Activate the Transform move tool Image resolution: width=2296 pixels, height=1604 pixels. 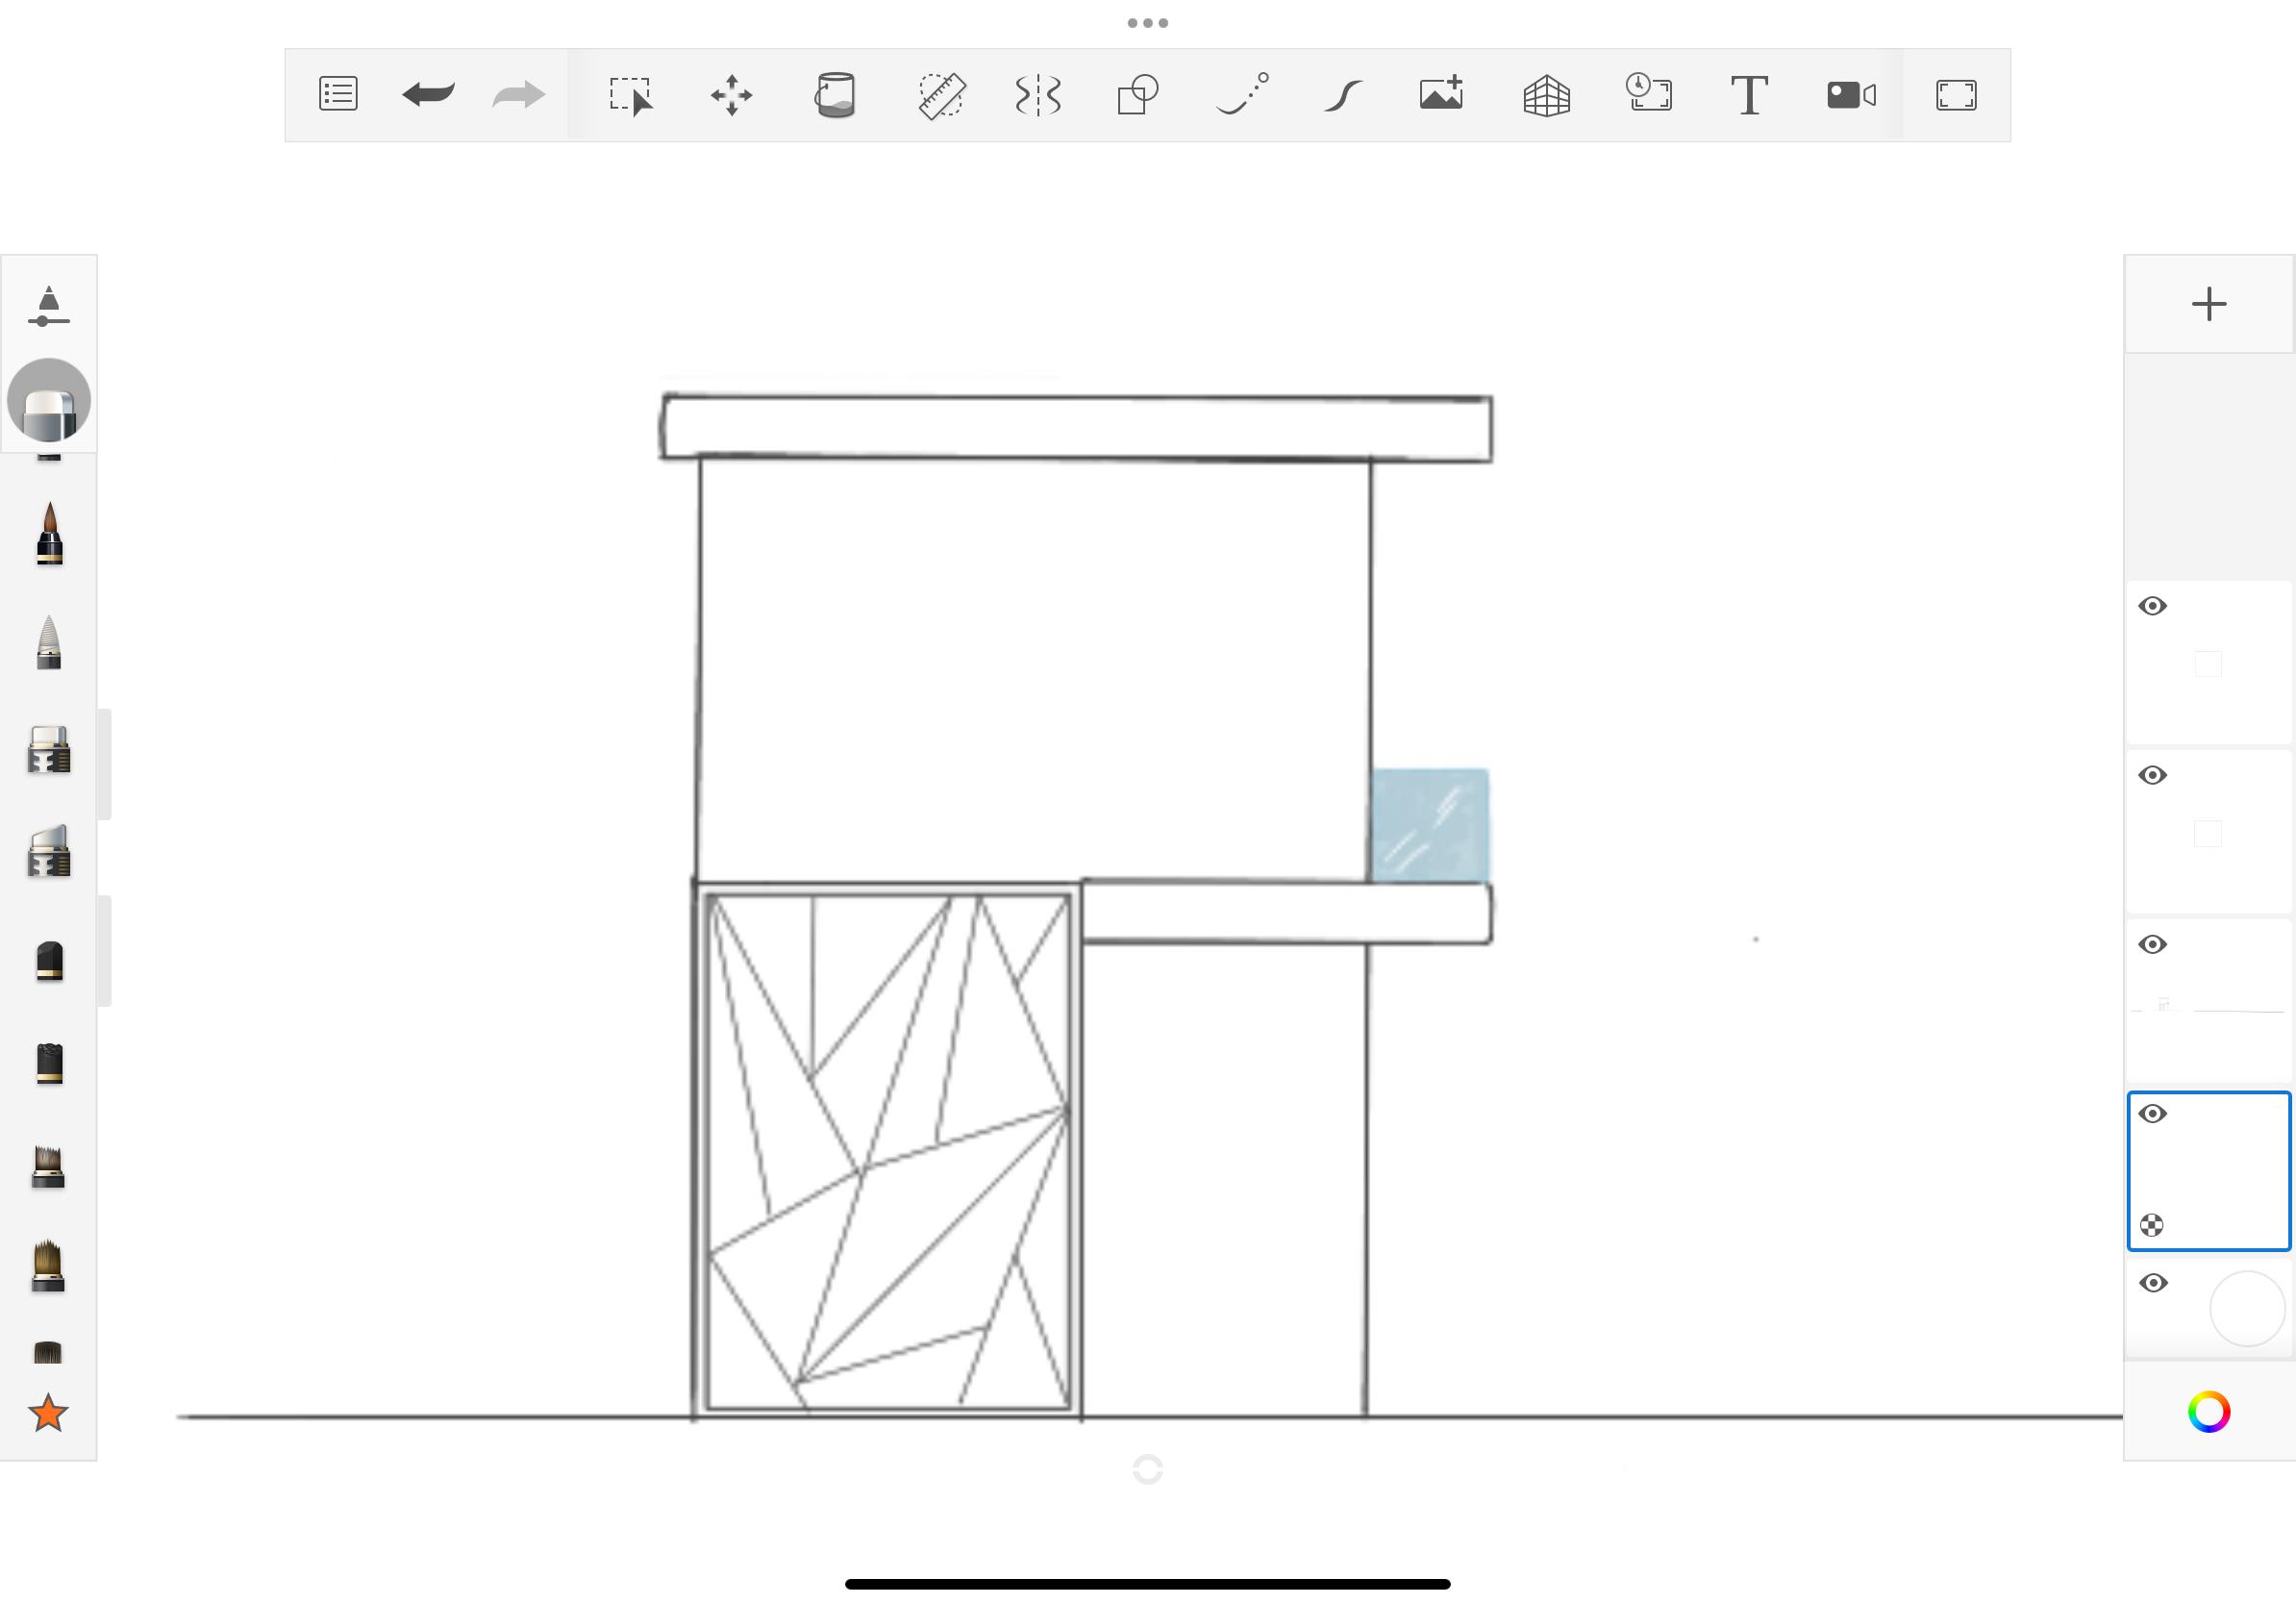(732, 96)
